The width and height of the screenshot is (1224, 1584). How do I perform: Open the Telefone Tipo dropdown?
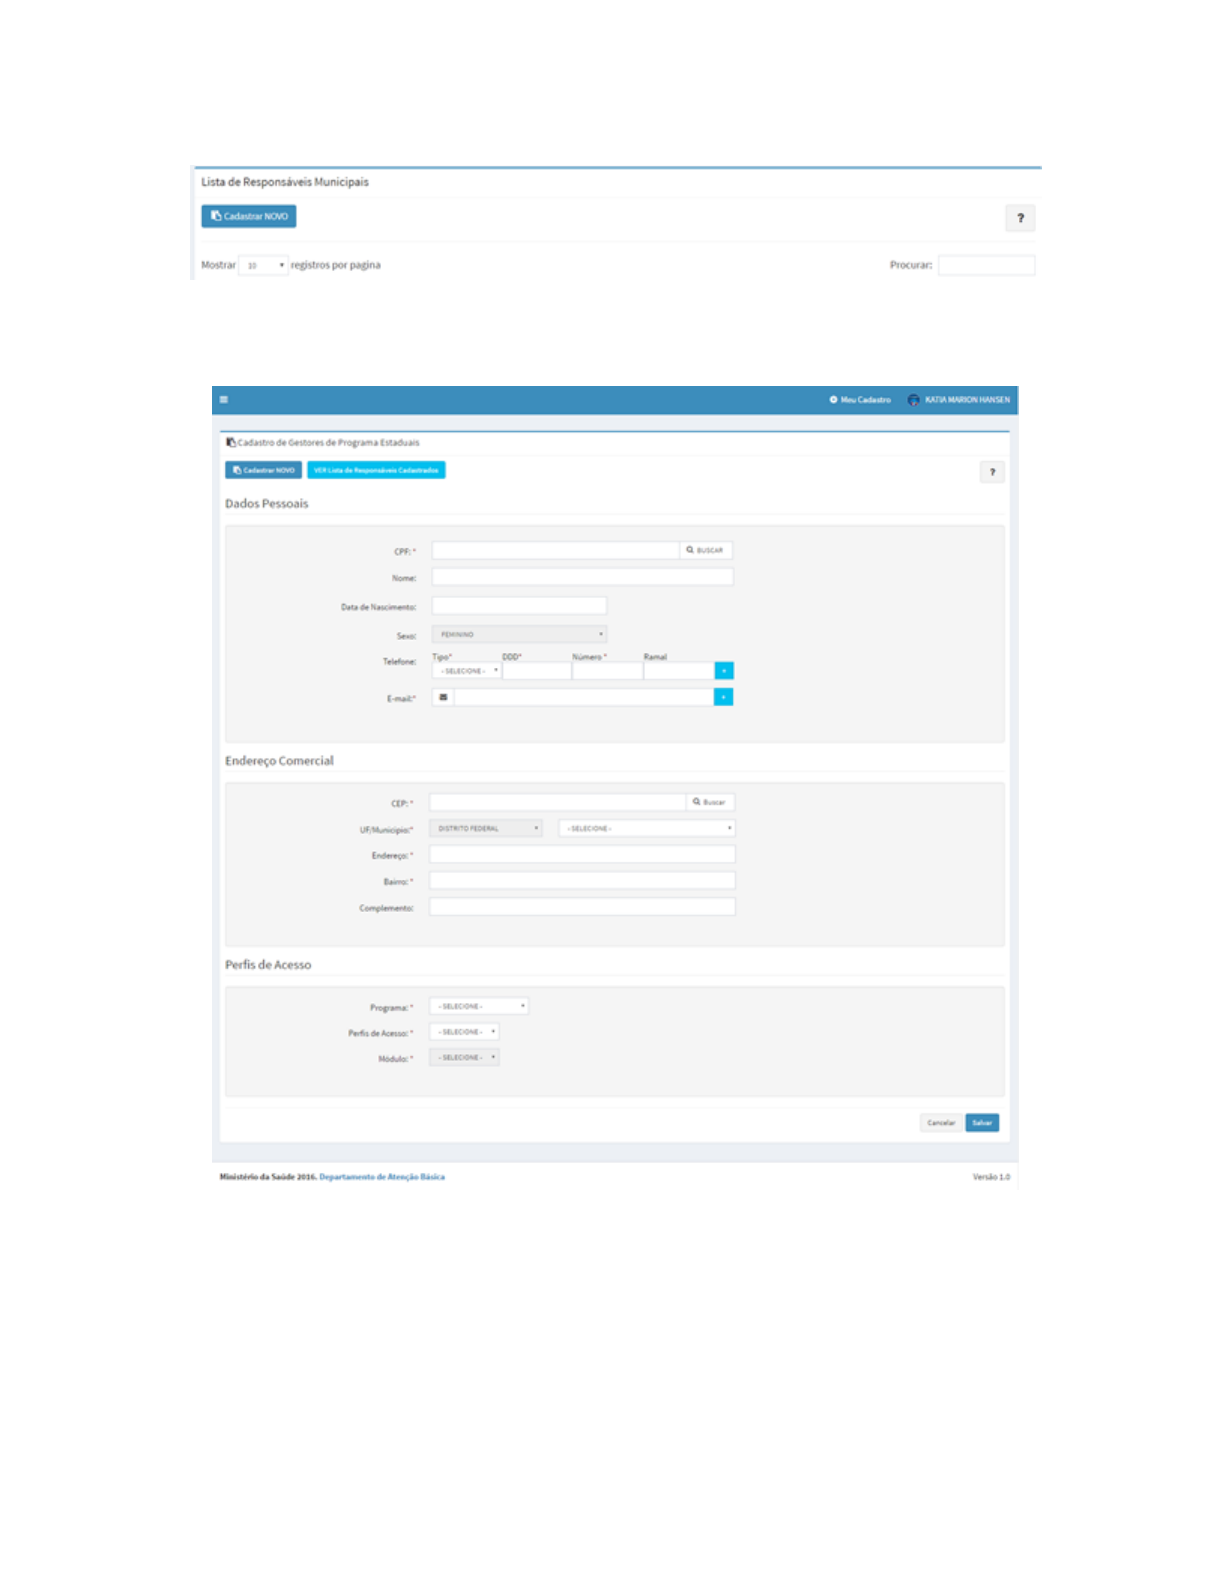coord(466,671)
